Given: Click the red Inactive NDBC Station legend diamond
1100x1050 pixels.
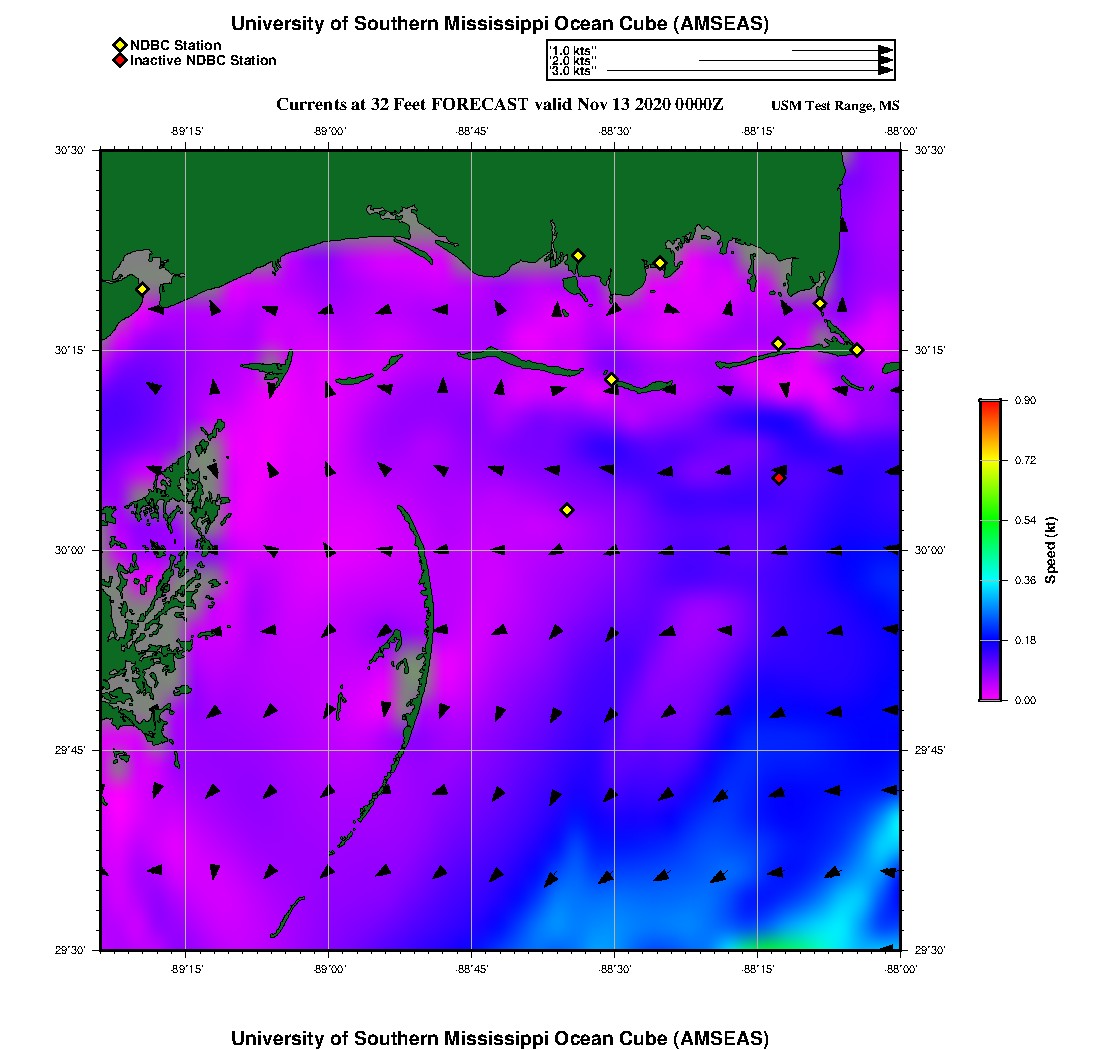Looking at the screenshot, I should (119, 61).
